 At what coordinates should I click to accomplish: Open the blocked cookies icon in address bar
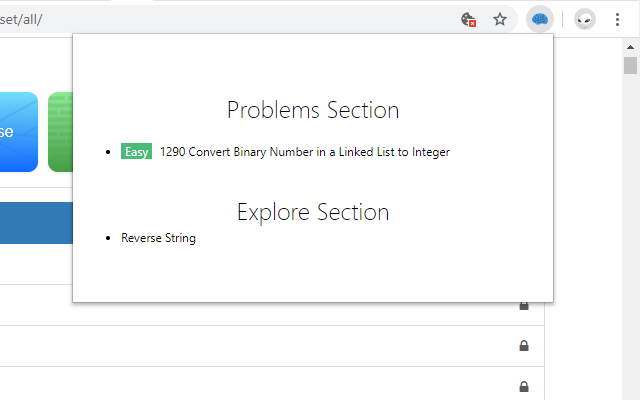coord(468,19)
